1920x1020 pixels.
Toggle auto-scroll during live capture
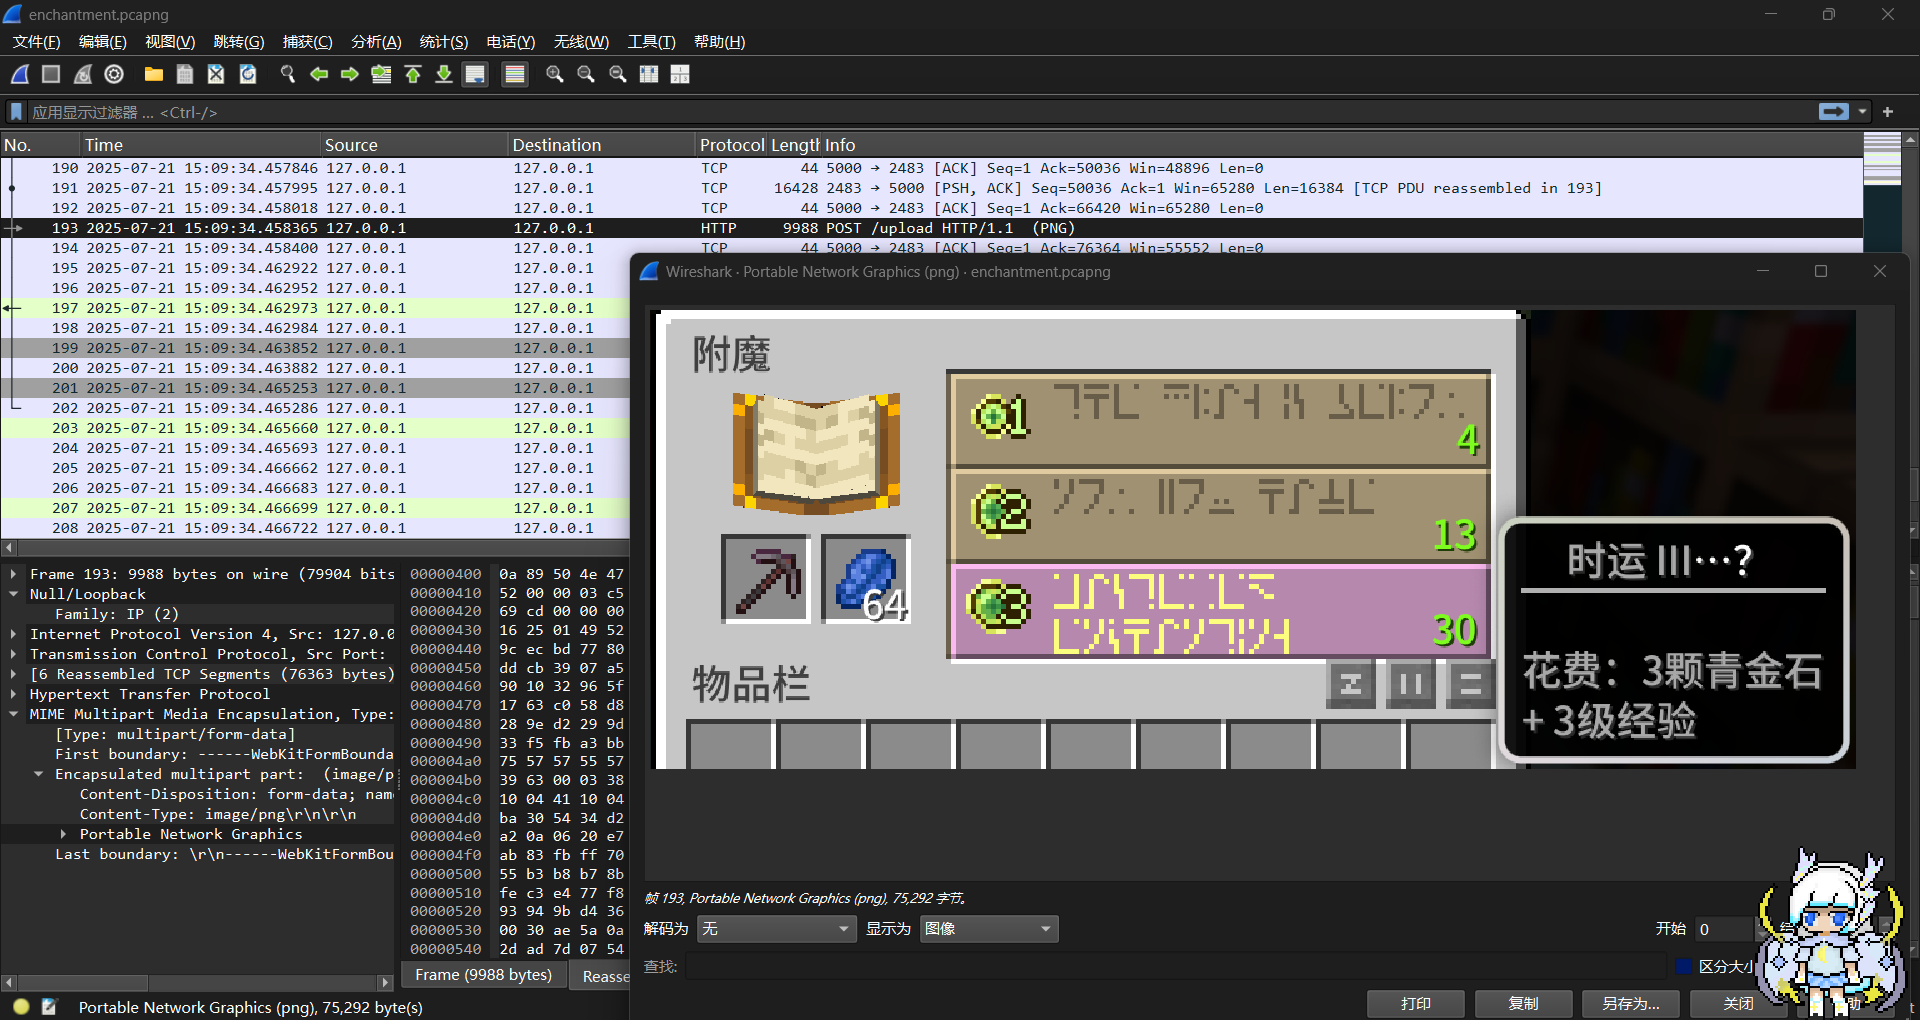(475, 74)
